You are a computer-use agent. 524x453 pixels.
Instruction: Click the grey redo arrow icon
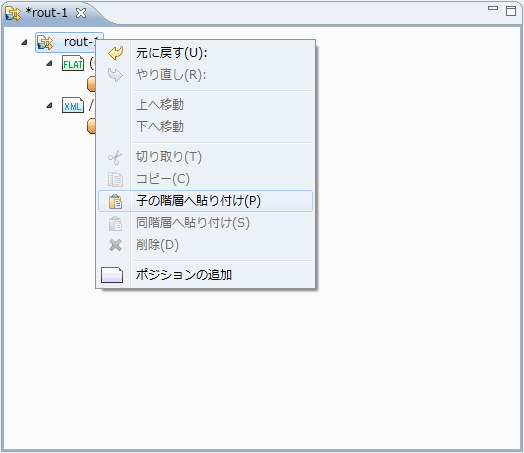click(115, 75)
